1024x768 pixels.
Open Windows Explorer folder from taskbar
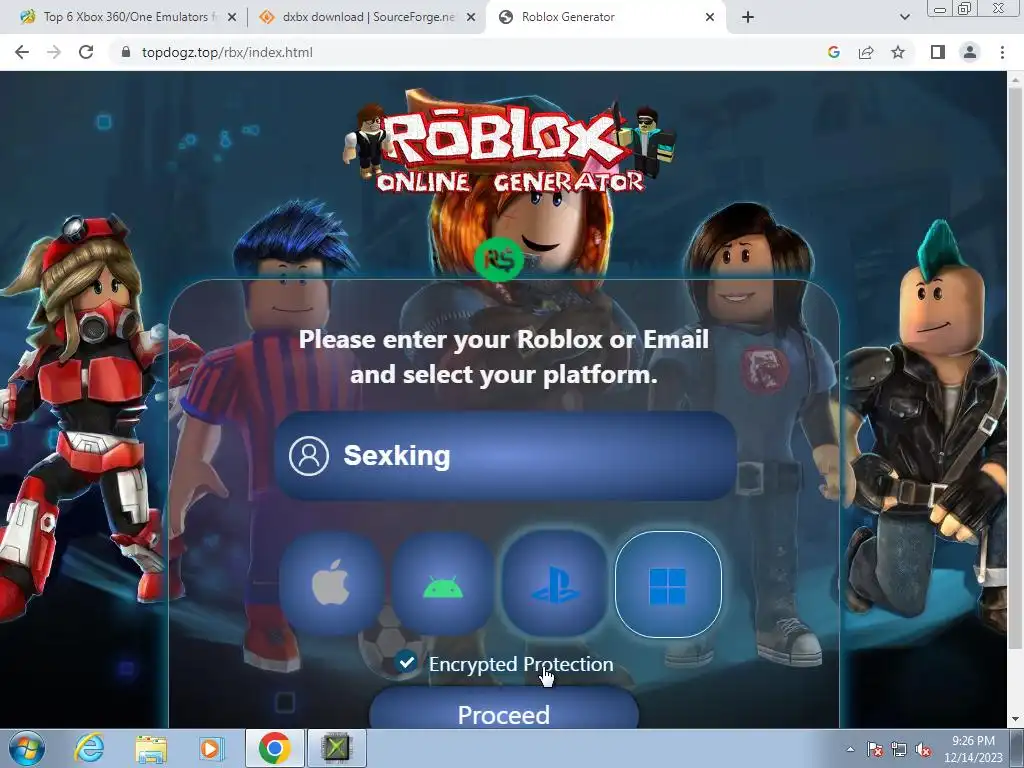[151, 748]
